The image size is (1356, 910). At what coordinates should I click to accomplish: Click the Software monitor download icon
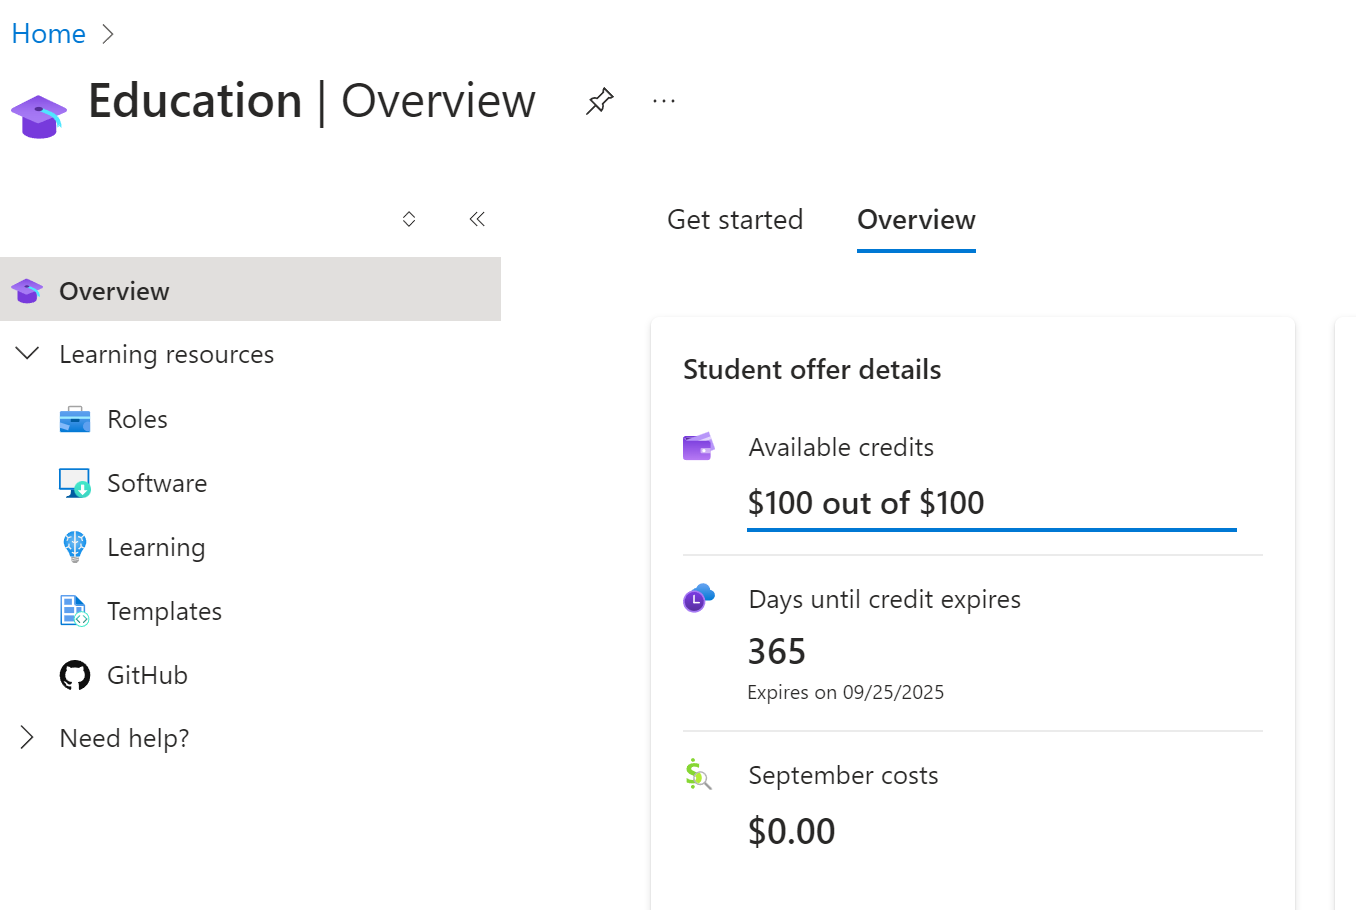75,484
